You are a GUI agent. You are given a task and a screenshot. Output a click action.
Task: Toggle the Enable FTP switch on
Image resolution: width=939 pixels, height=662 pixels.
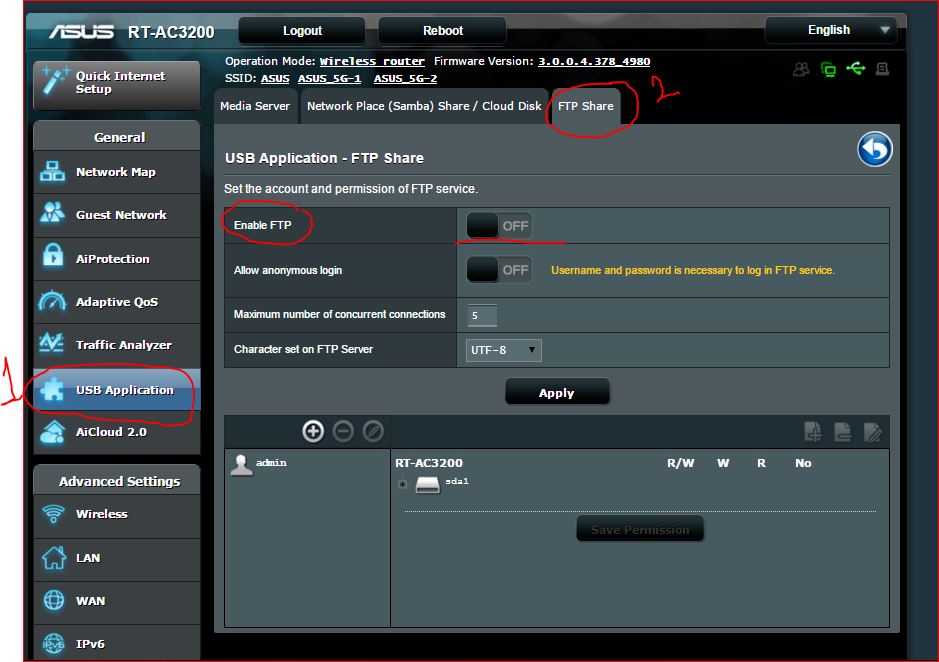point(499,224)
